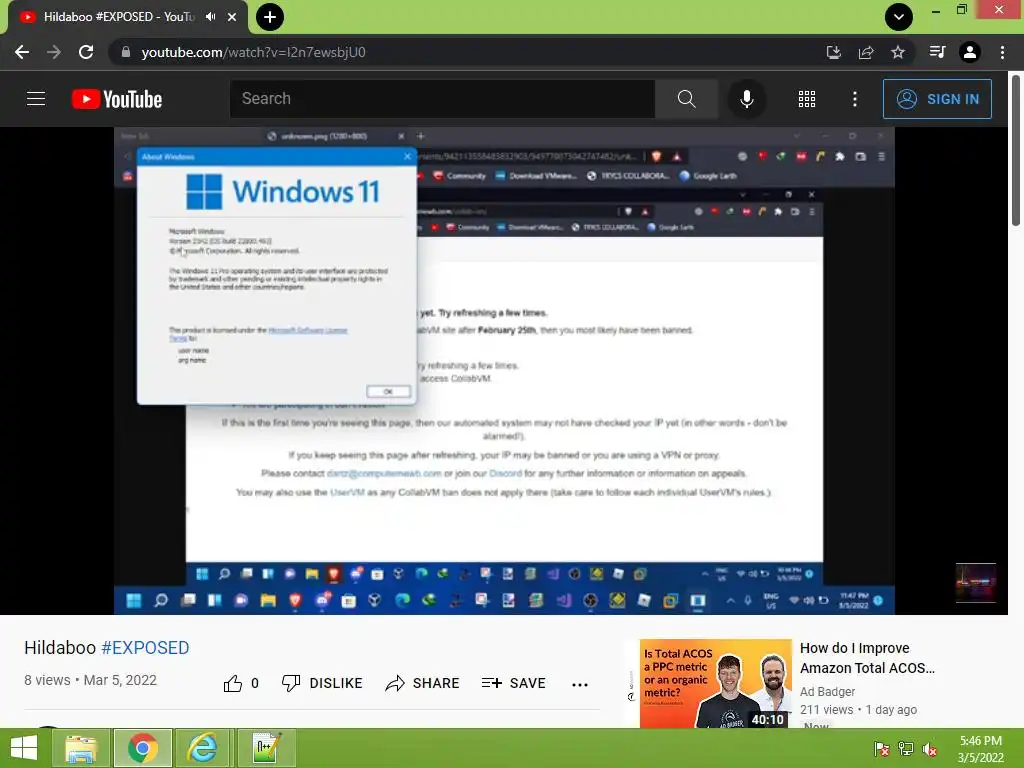
Task: Open Notepad++ taskbar icon
Action: tap(267, 748)
